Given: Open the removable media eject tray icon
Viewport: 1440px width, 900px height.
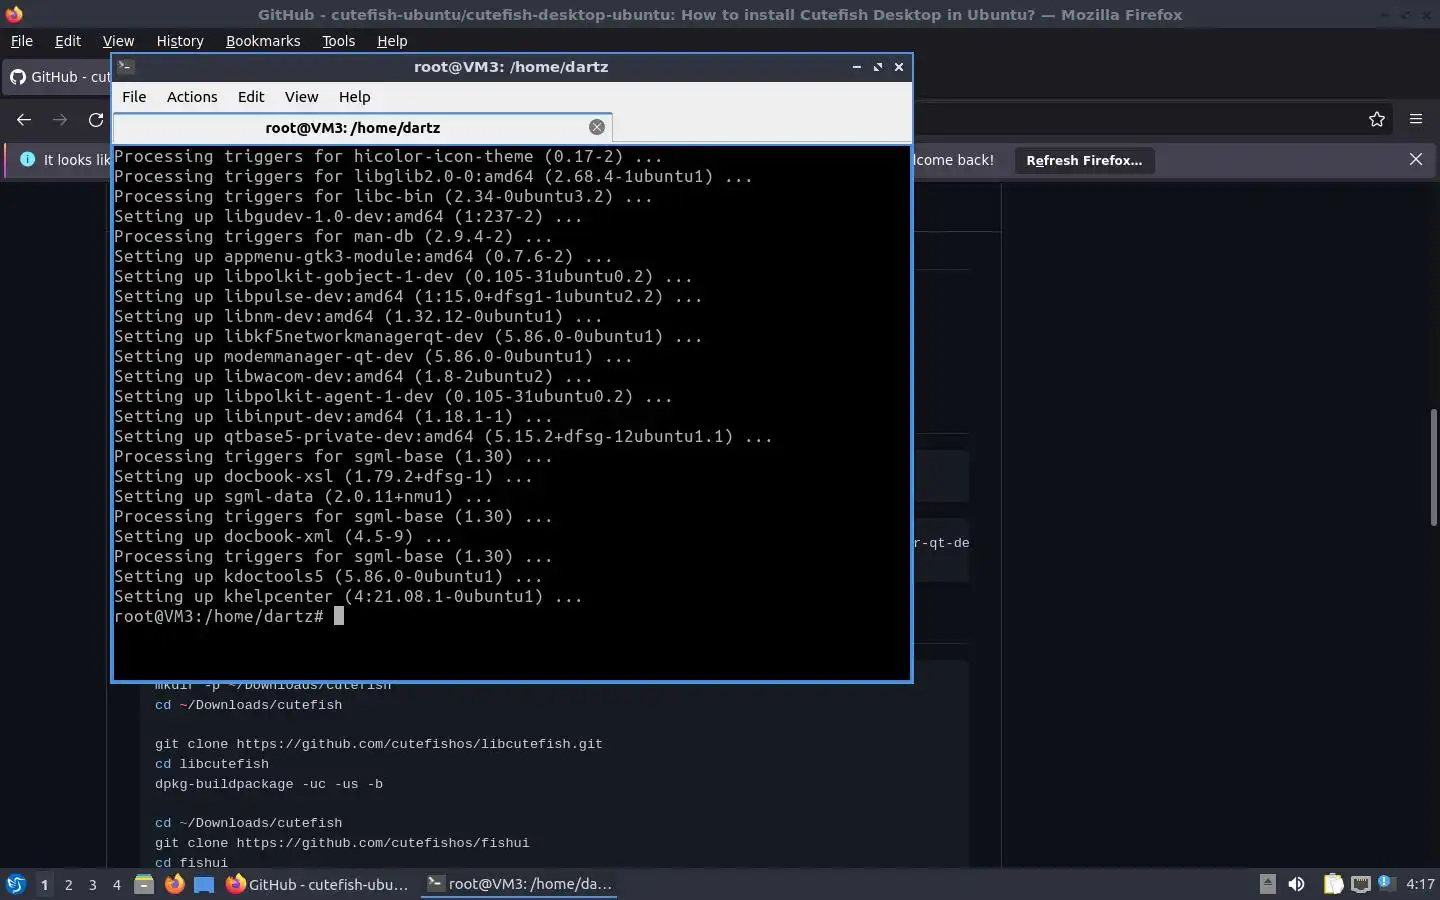Looking at the screenshot, I should tap(1267, 884).
